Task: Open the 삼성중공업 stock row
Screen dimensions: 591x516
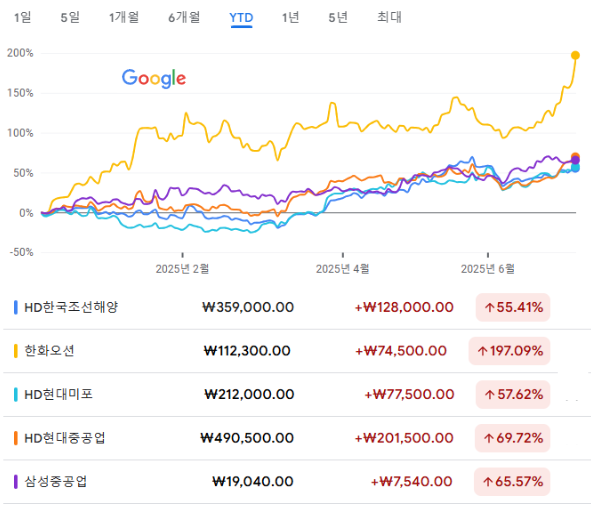Action: click(296, 482)
